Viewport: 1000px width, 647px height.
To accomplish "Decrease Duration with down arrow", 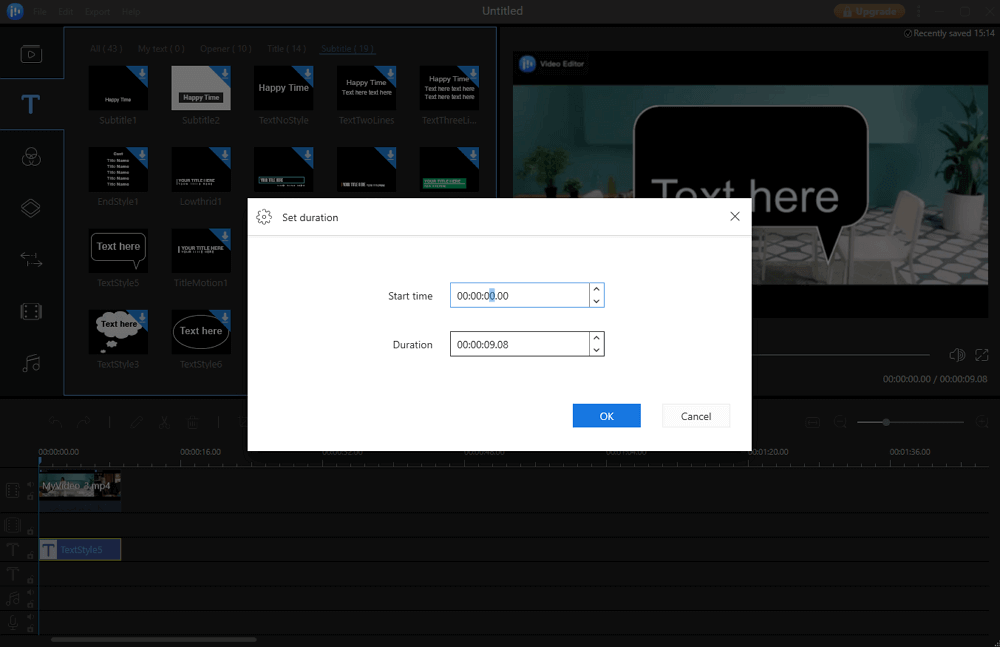I will (x=597, y=350).
